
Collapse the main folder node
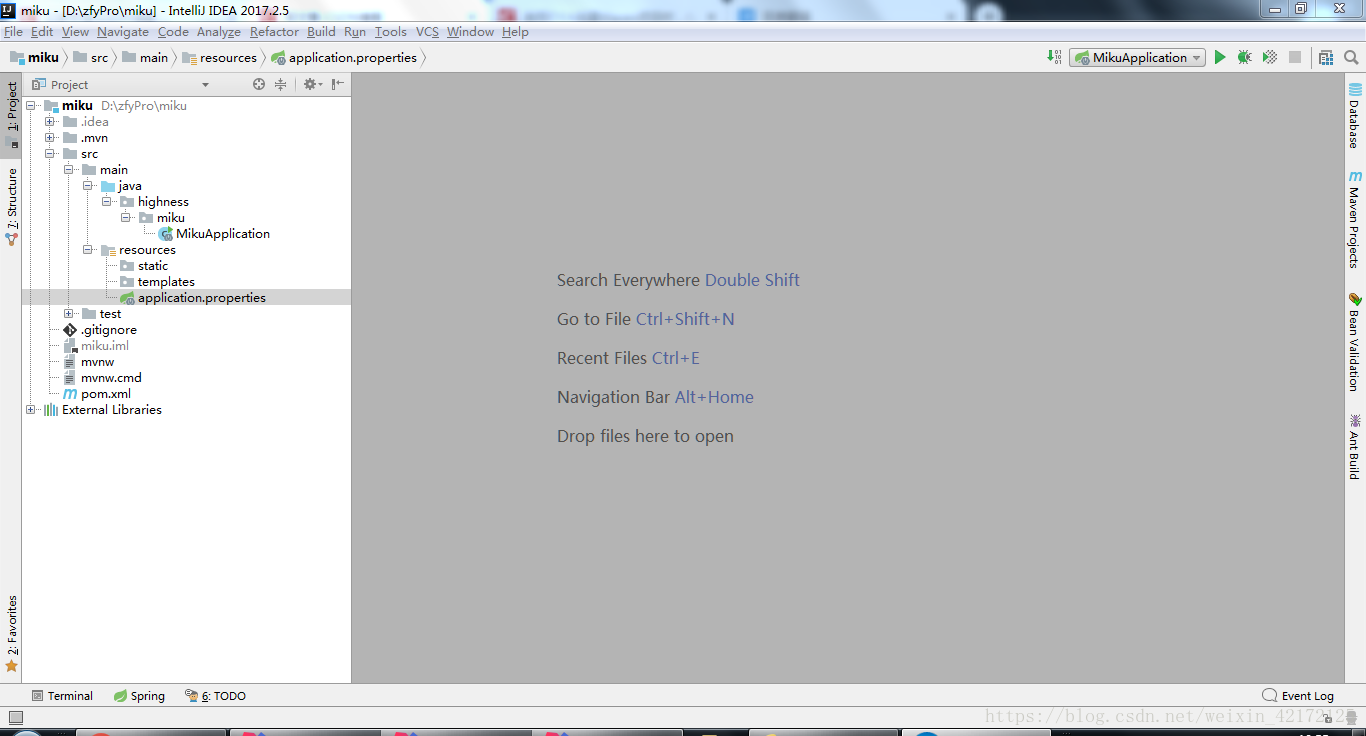click(x=69, y=170)
